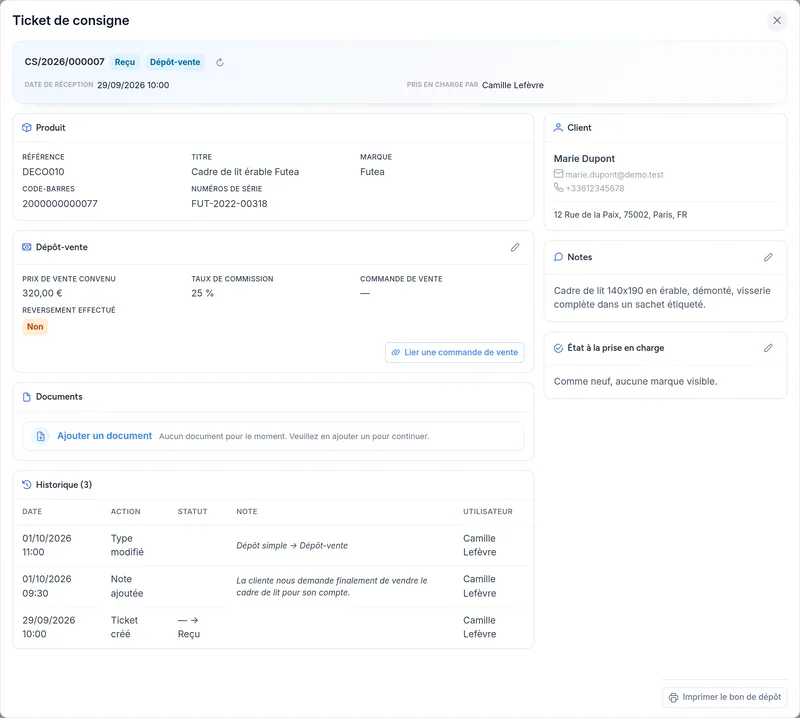Click client name Marie Dupont

[584, 159]
